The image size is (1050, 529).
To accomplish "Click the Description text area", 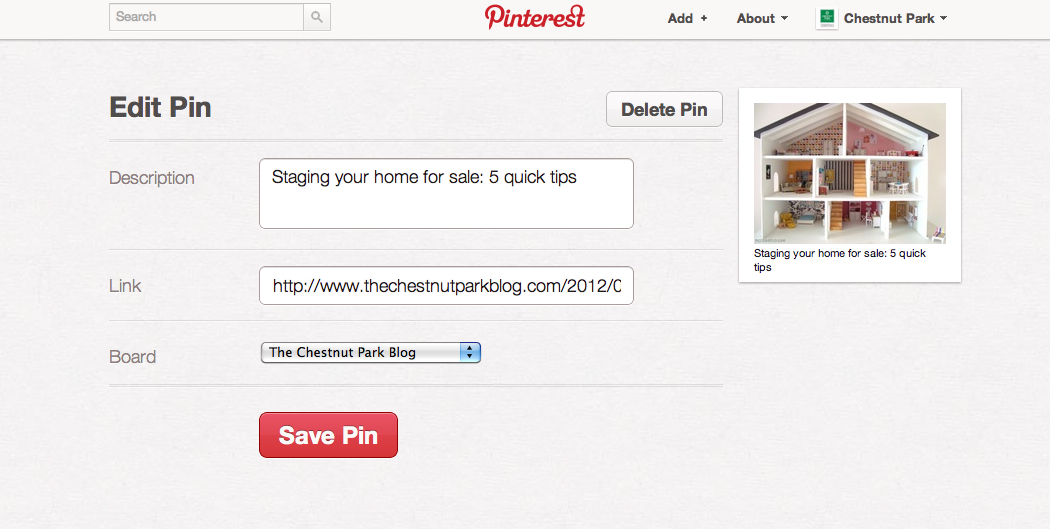I will tap(446, 193).
